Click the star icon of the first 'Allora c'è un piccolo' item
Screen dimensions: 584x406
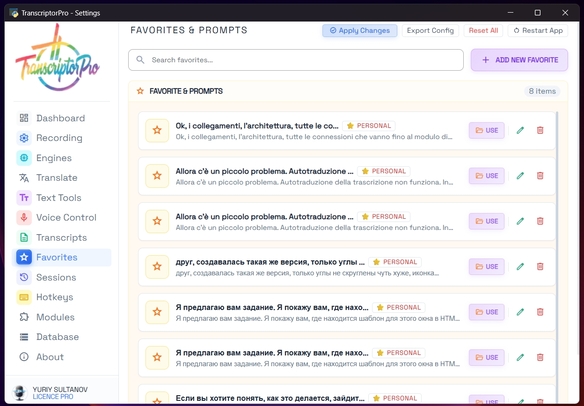click(157, 176)
